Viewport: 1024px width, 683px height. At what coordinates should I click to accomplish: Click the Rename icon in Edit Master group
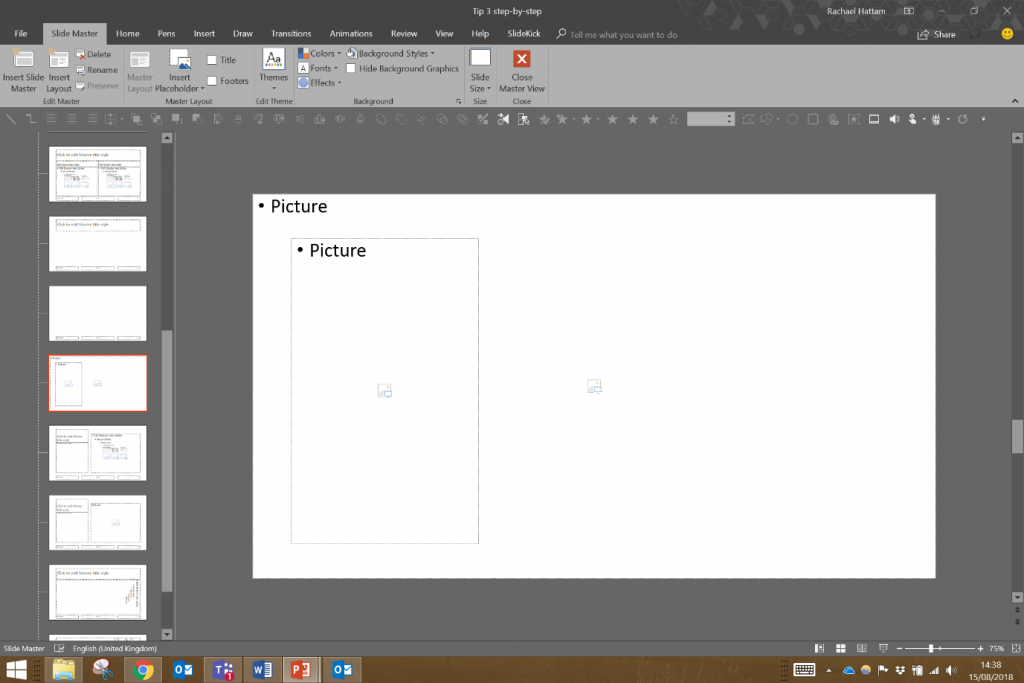(x=97, y=69)
